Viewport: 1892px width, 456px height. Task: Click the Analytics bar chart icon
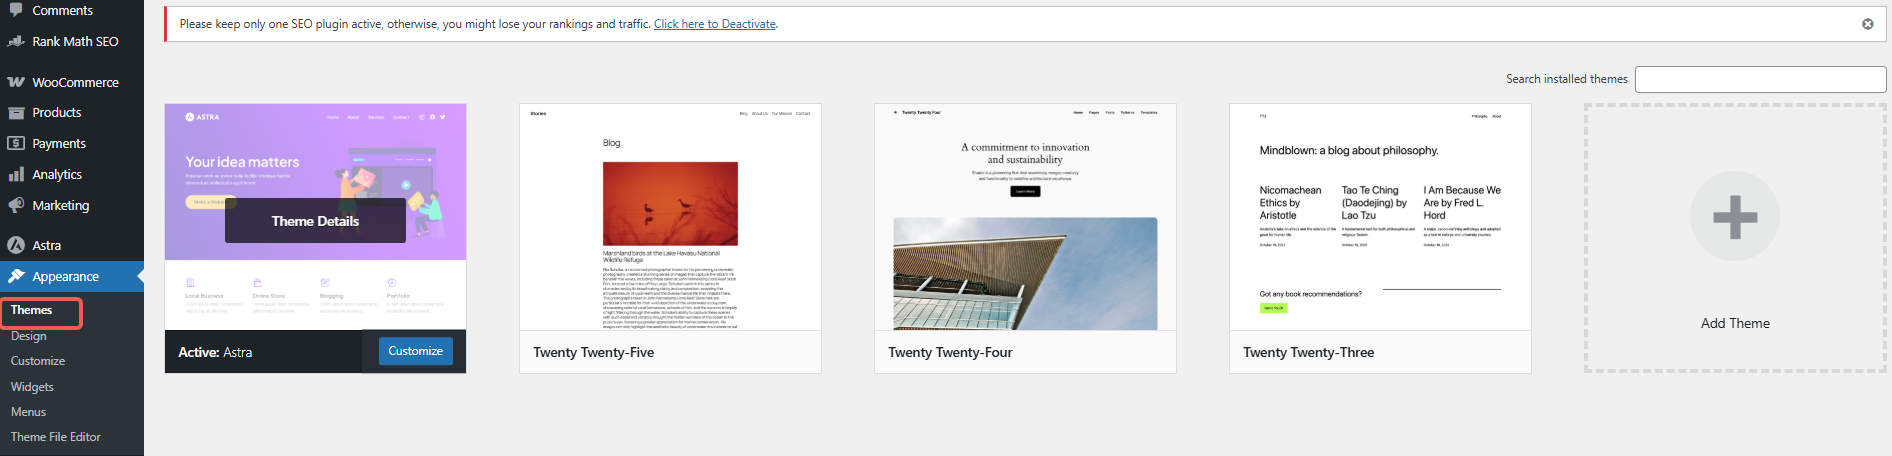pos(16,174)
